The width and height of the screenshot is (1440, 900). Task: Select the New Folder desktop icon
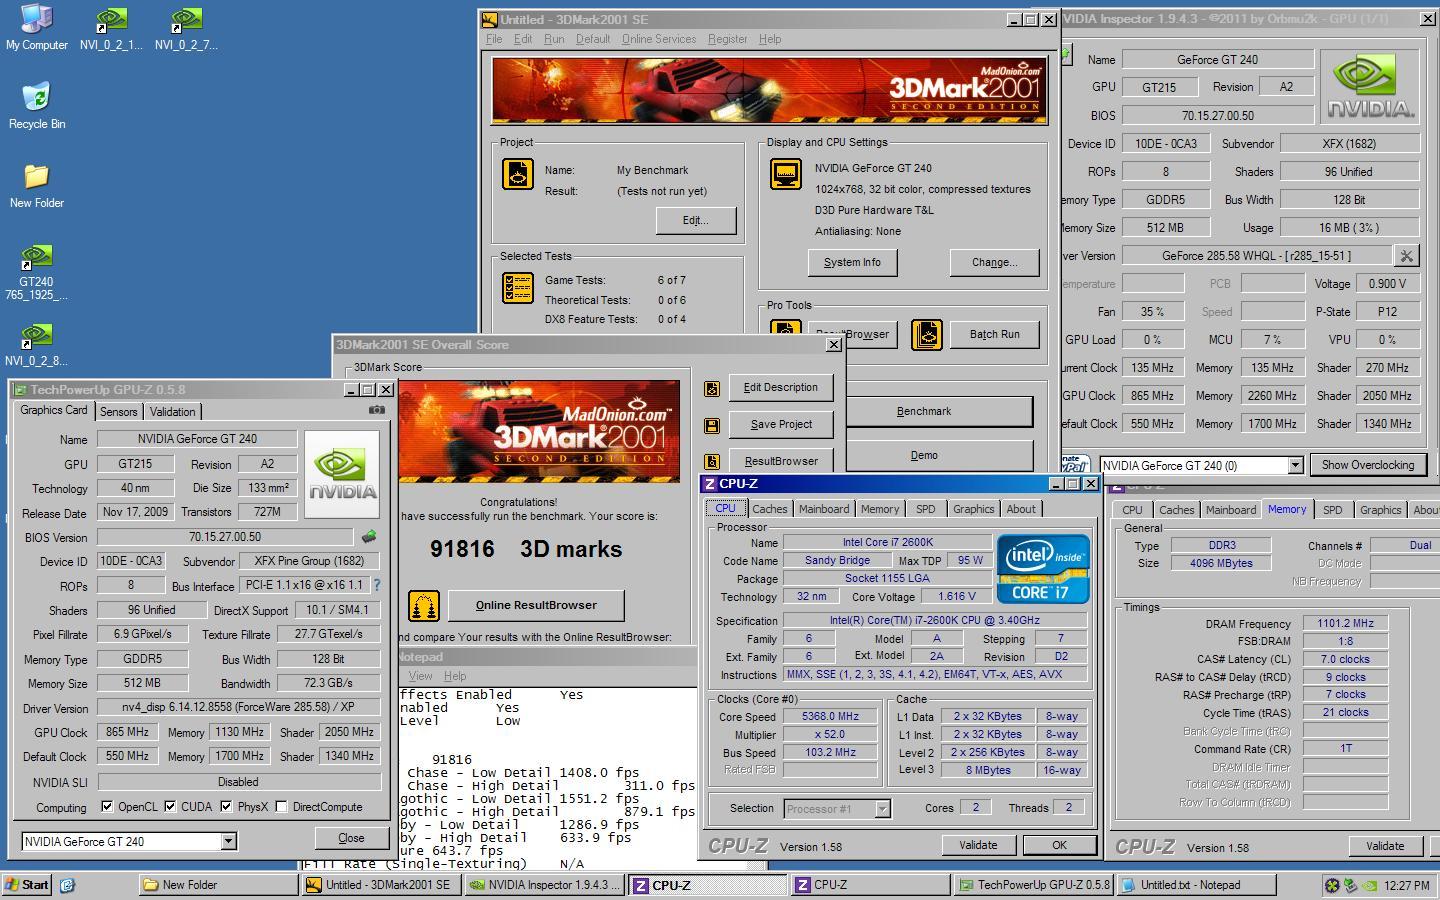tap(36, 185)
